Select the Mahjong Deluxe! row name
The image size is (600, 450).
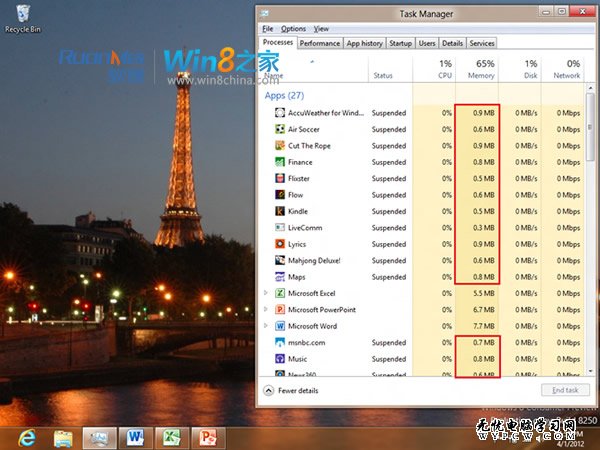tap(314, 261)
